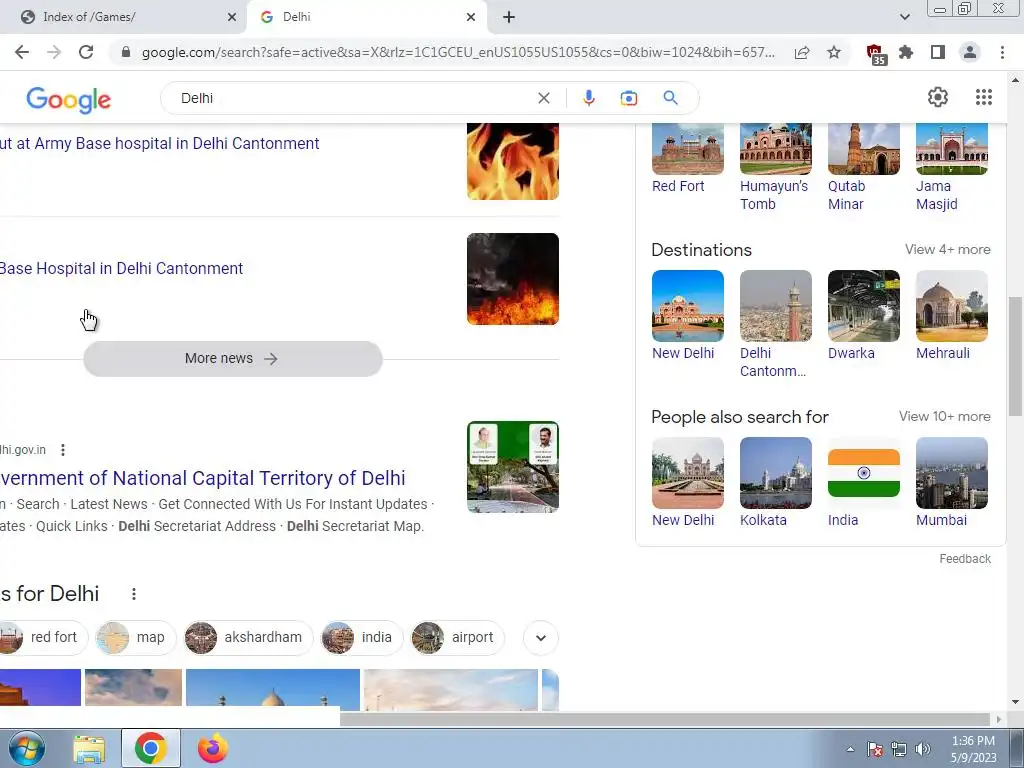Screen dimensions: 1024x768
Task: Open Mehrauli destination card
Action: (952, 315)
